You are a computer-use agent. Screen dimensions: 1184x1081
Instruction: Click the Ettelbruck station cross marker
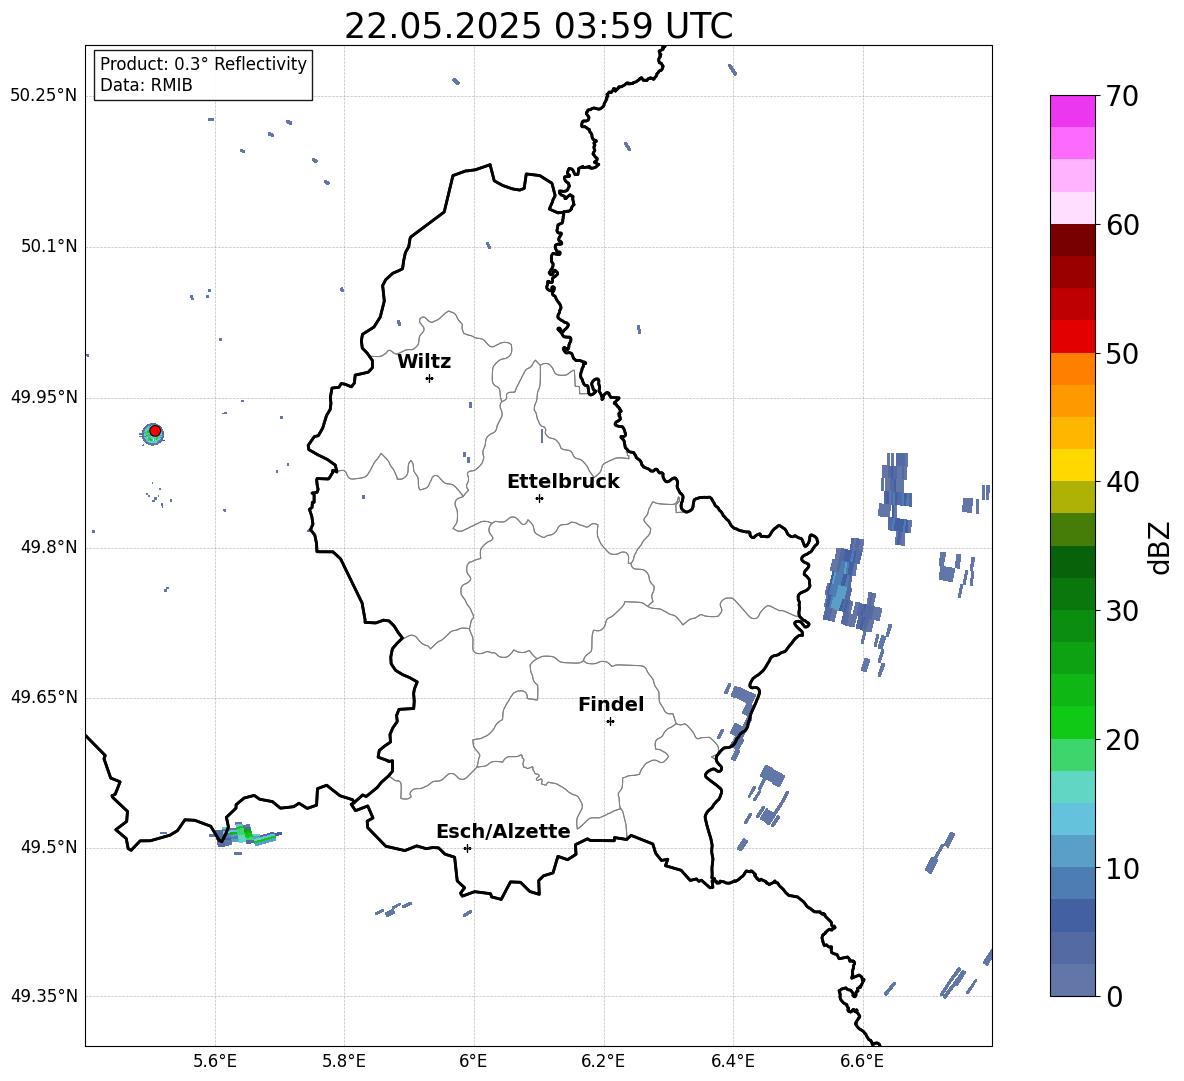539,498
